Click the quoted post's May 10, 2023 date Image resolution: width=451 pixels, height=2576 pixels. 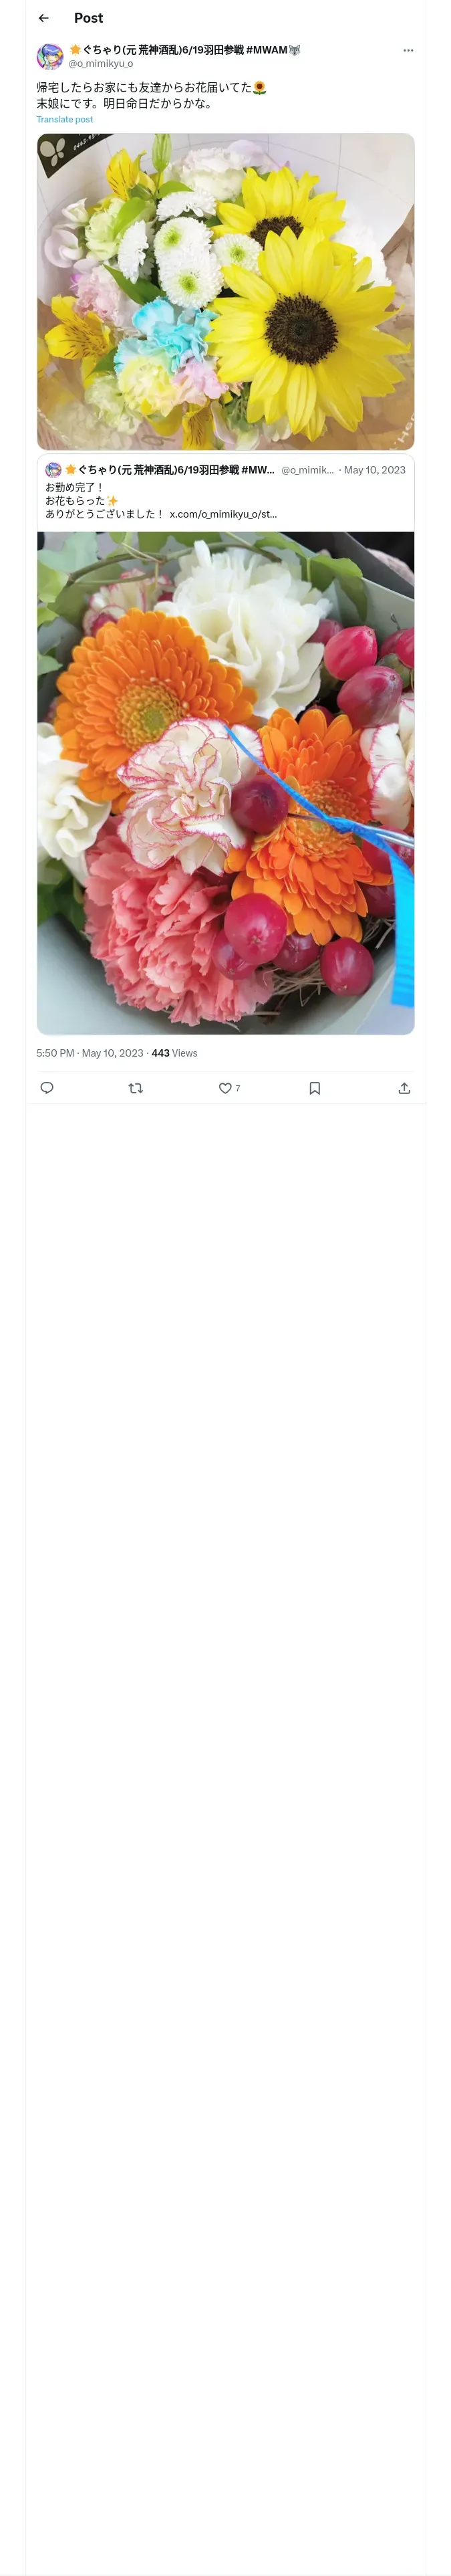375,470
